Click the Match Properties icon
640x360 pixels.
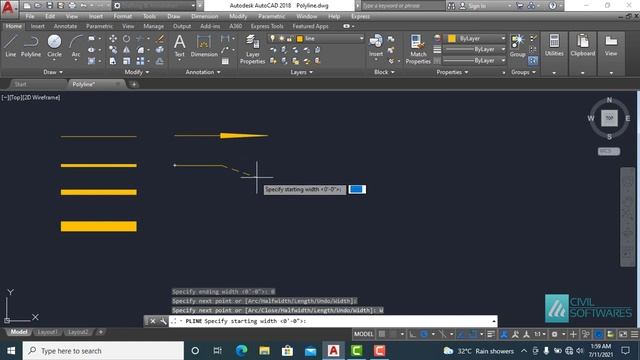click(418, 49)
